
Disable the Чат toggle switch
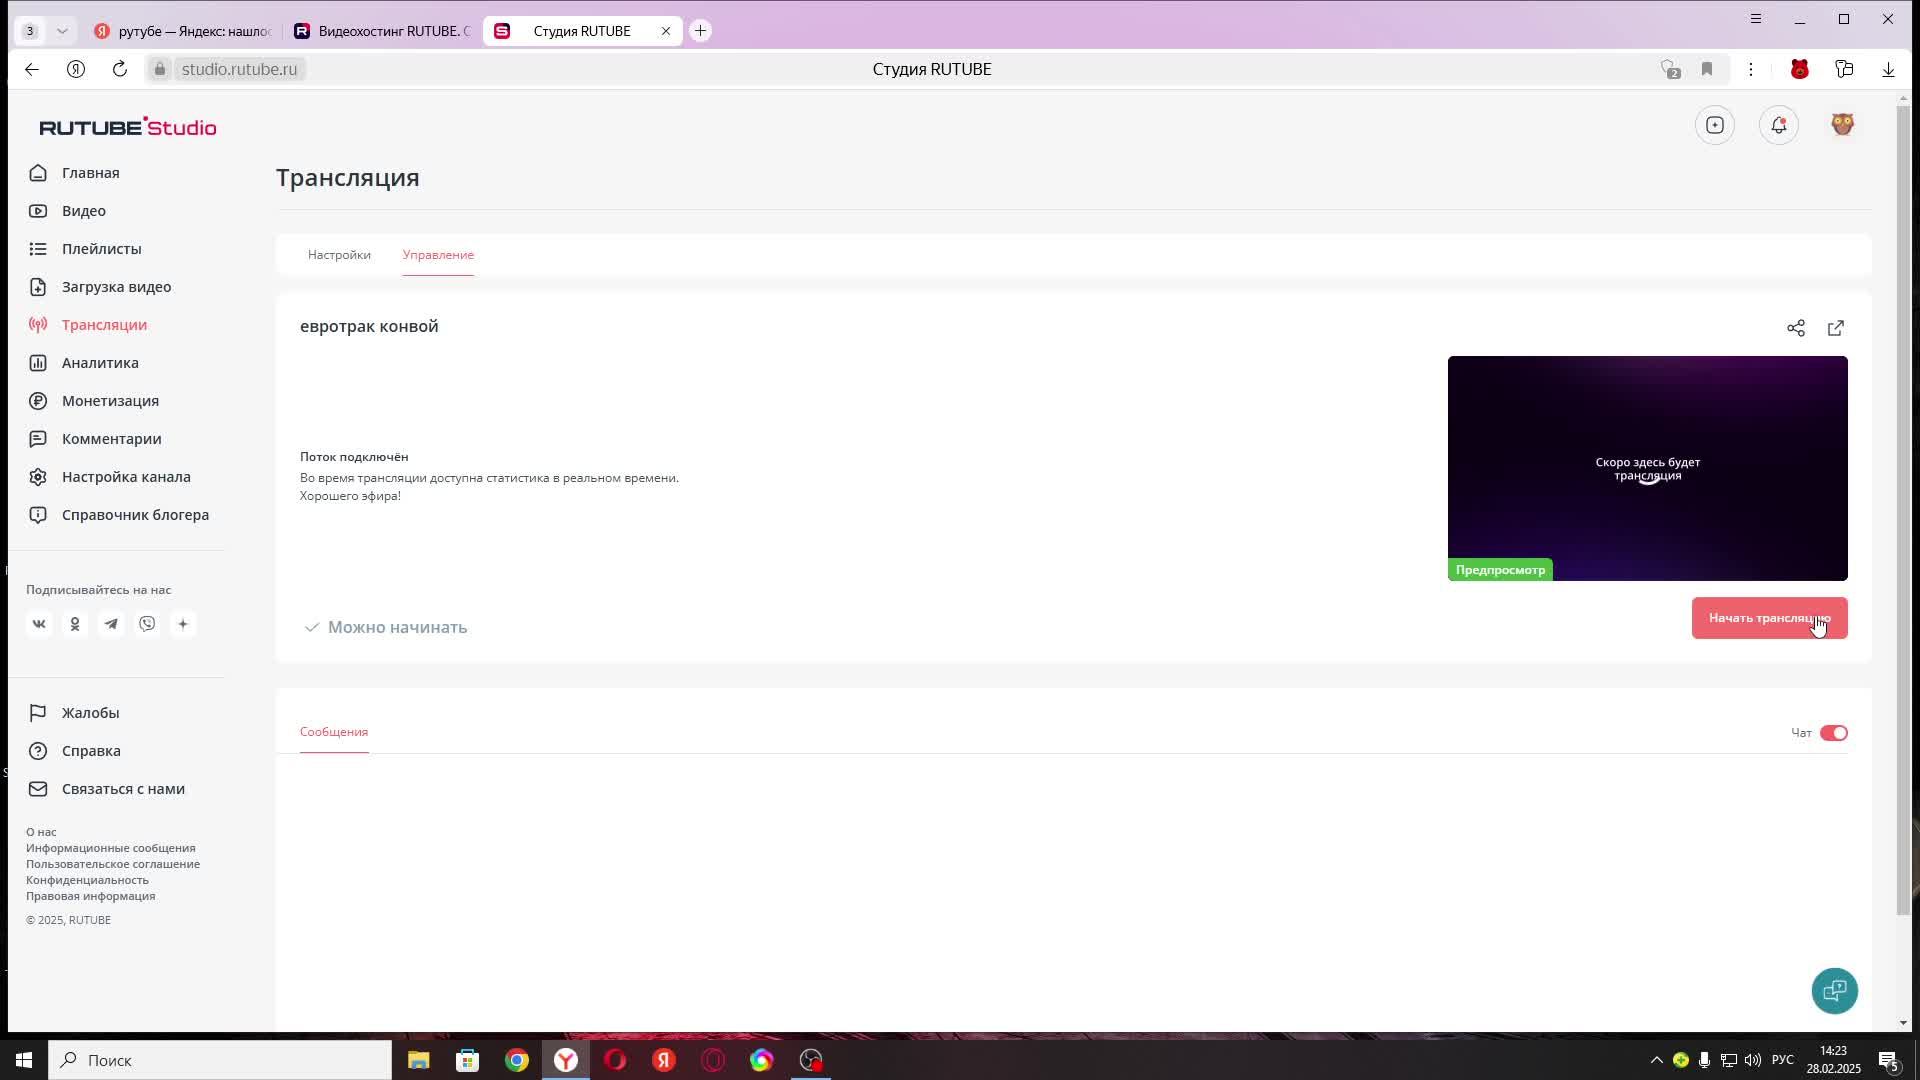point(1833,733)
